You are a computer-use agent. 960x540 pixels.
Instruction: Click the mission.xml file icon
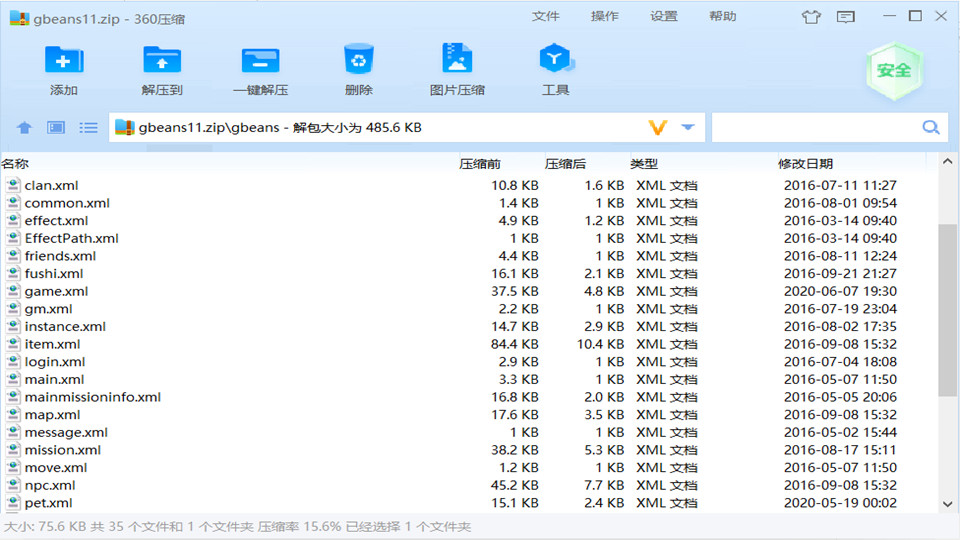click(13, 449)
